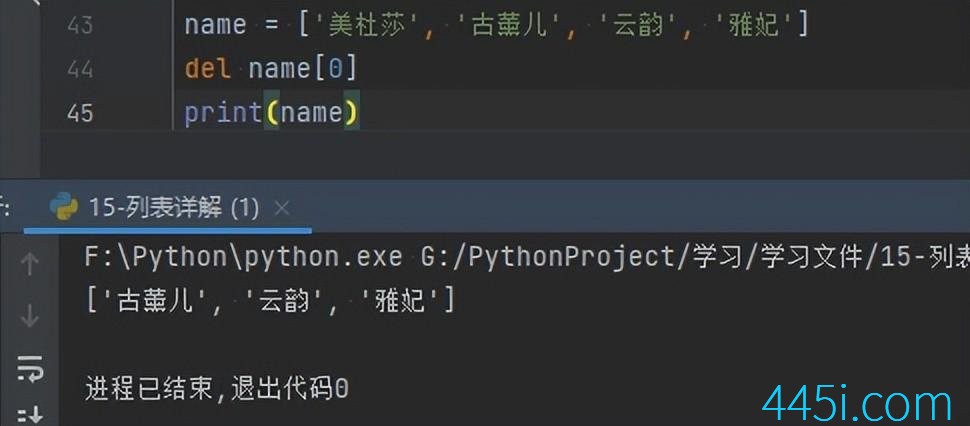This screenshot has height=426, width=970.
Task: Click the del keyword on line 44
Action: 208,68
